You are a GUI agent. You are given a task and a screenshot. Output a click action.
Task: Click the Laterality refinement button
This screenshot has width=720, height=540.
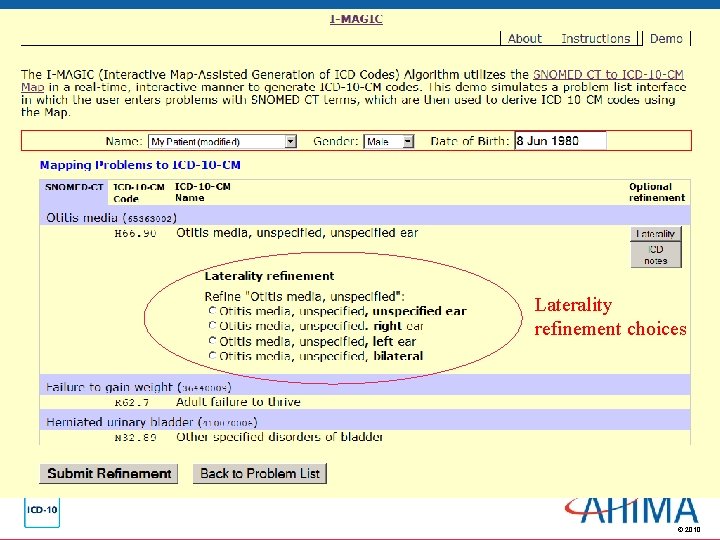click(655, 234)
